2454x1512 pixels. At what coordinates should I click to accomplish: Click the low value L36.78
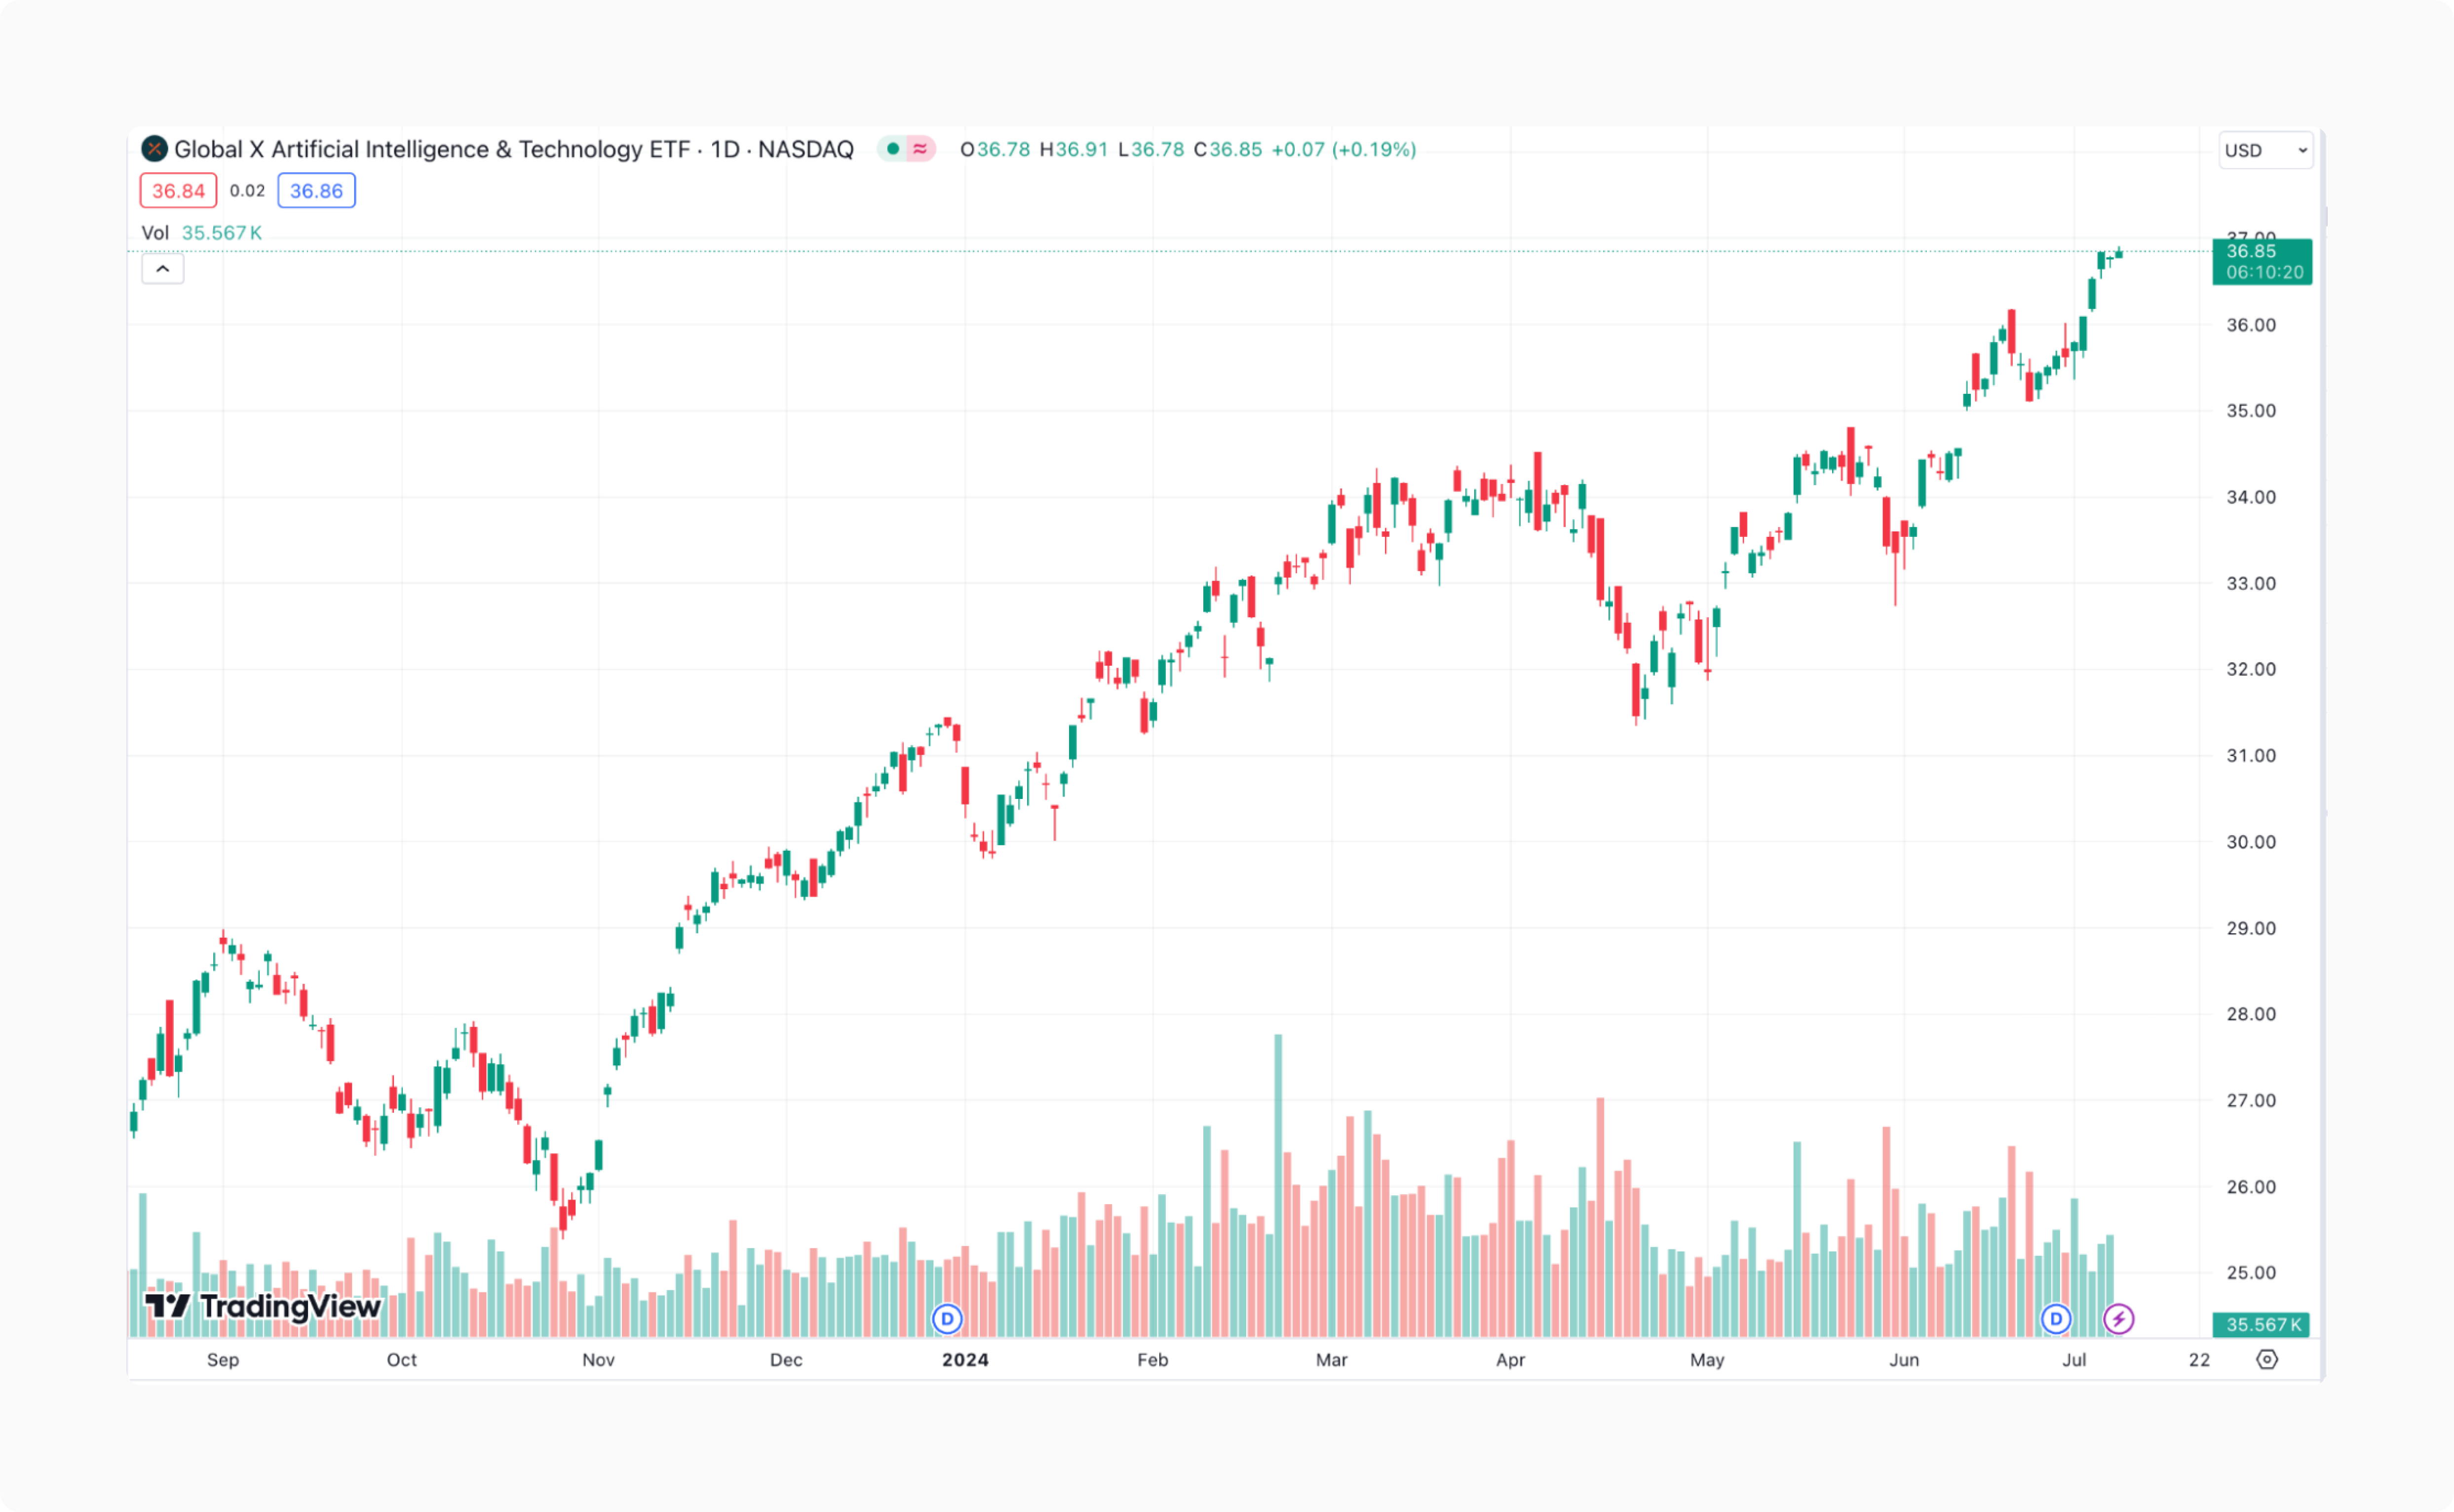1151,150
